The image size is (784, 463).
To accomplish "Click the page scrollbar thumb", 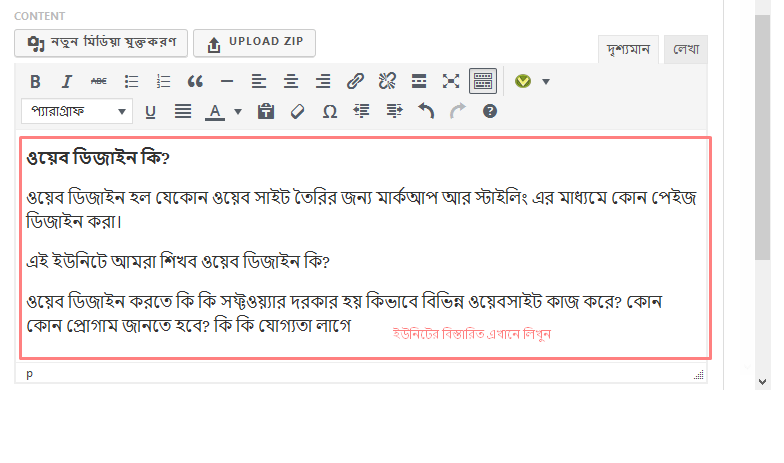I will coord(762,138).
